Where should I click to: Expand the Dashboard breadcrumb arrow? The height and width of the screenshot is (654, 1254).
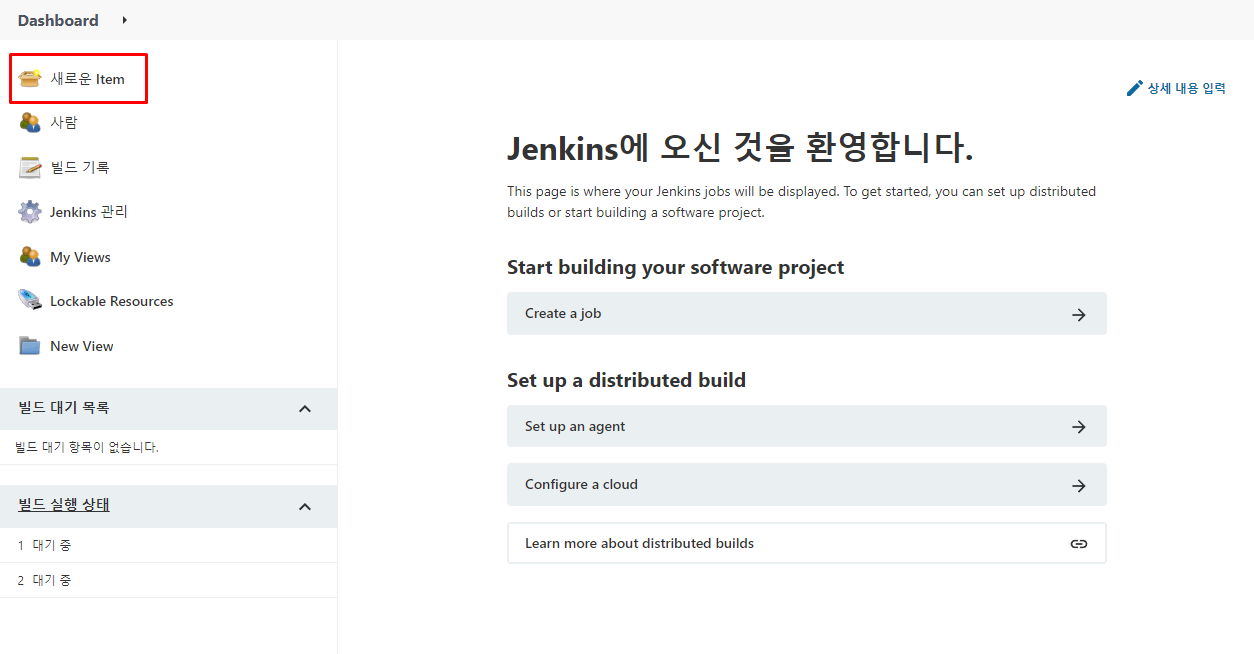coord(125,20)
